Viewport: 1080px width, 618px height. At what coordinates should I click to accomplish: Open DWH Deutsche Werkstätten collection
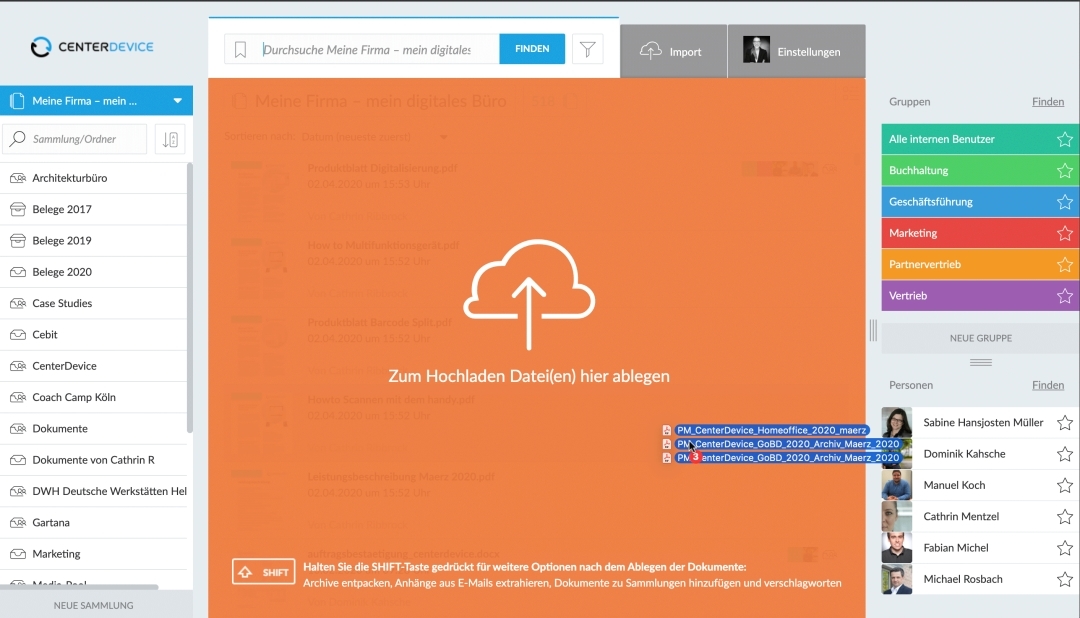click(x=94, y=491)
